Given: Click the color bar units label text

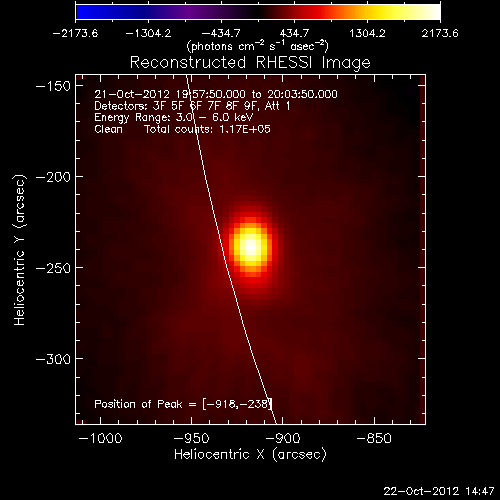Looking at the screenshot, I should click(x=257, y=46).
